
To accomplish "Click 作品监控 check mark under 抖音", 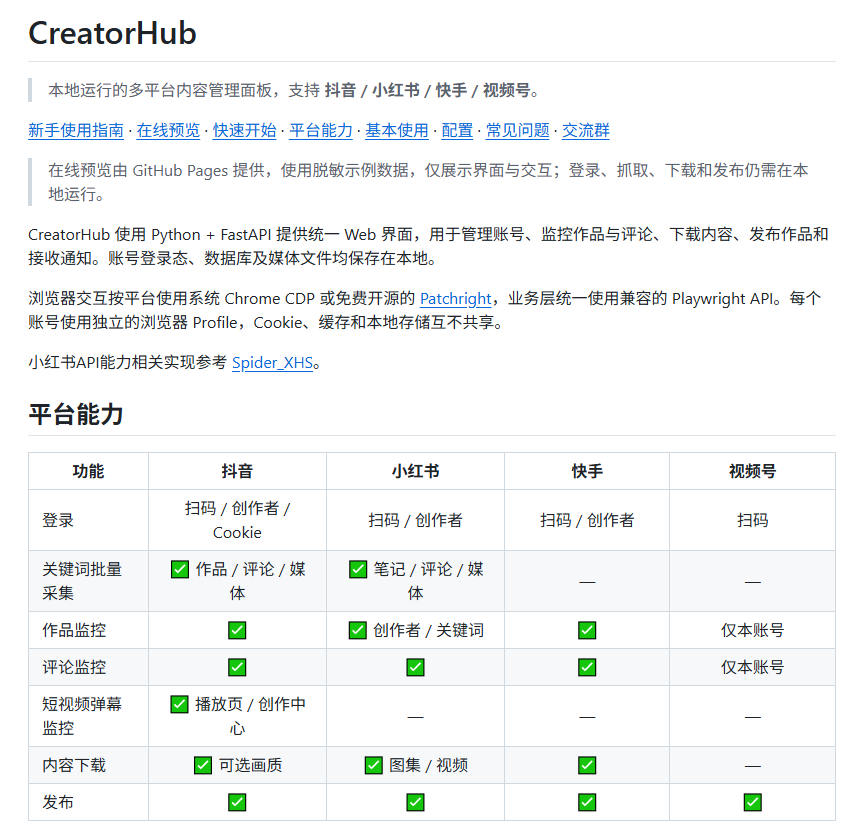I will click(237, 630).
